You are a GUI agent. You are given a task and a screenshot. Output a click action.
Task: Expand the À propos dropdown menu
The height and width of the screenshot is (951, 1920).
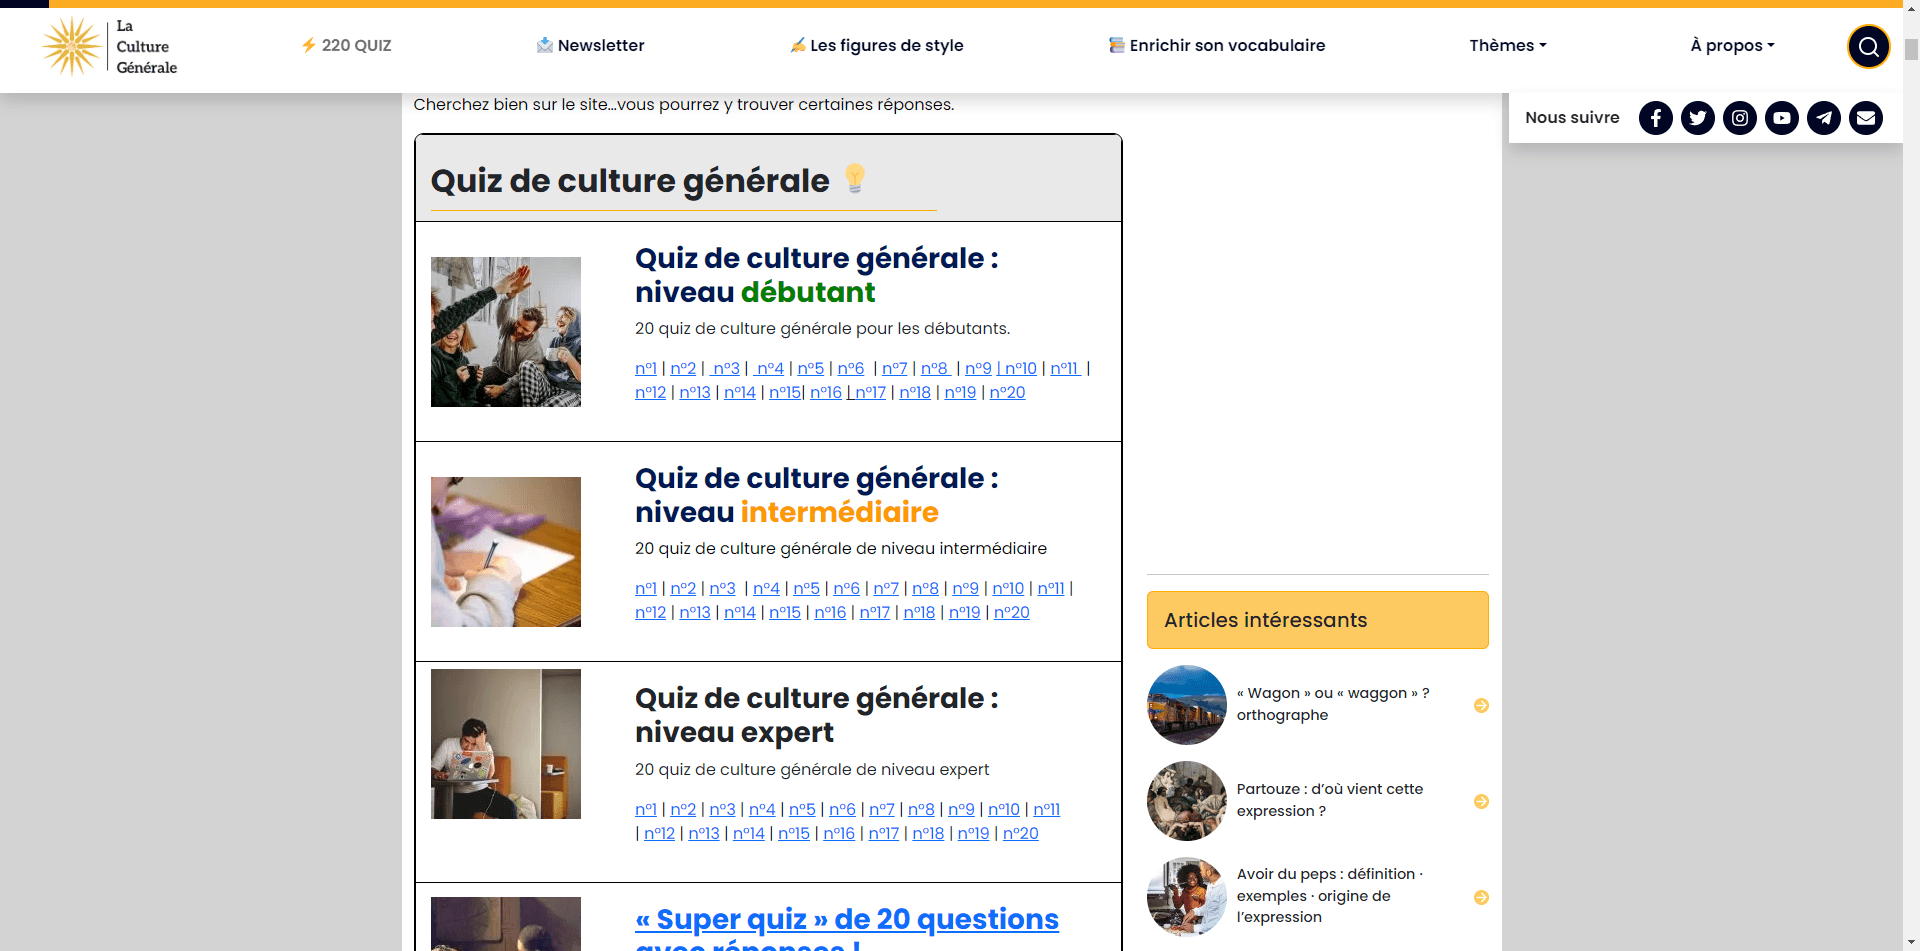click(1731, 46)
